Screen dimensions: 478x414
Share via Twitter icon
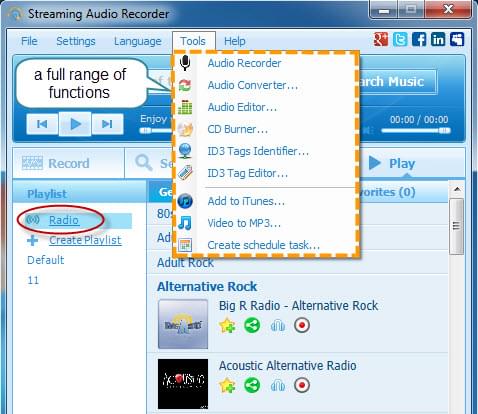click(x=400, y=39)
